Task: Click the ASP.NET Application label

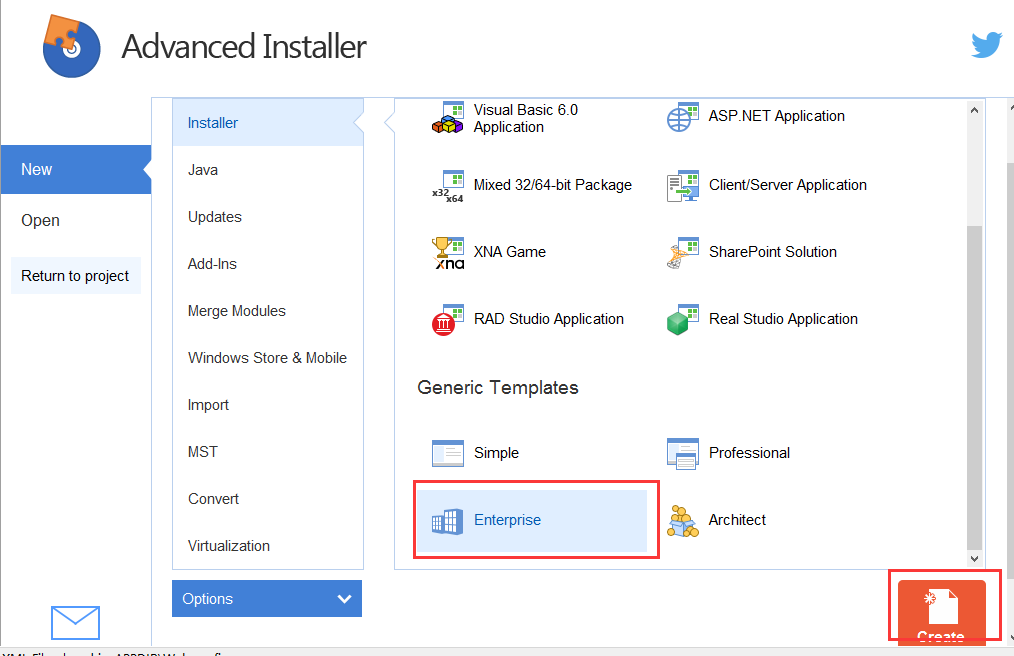Action: point(777,116)
